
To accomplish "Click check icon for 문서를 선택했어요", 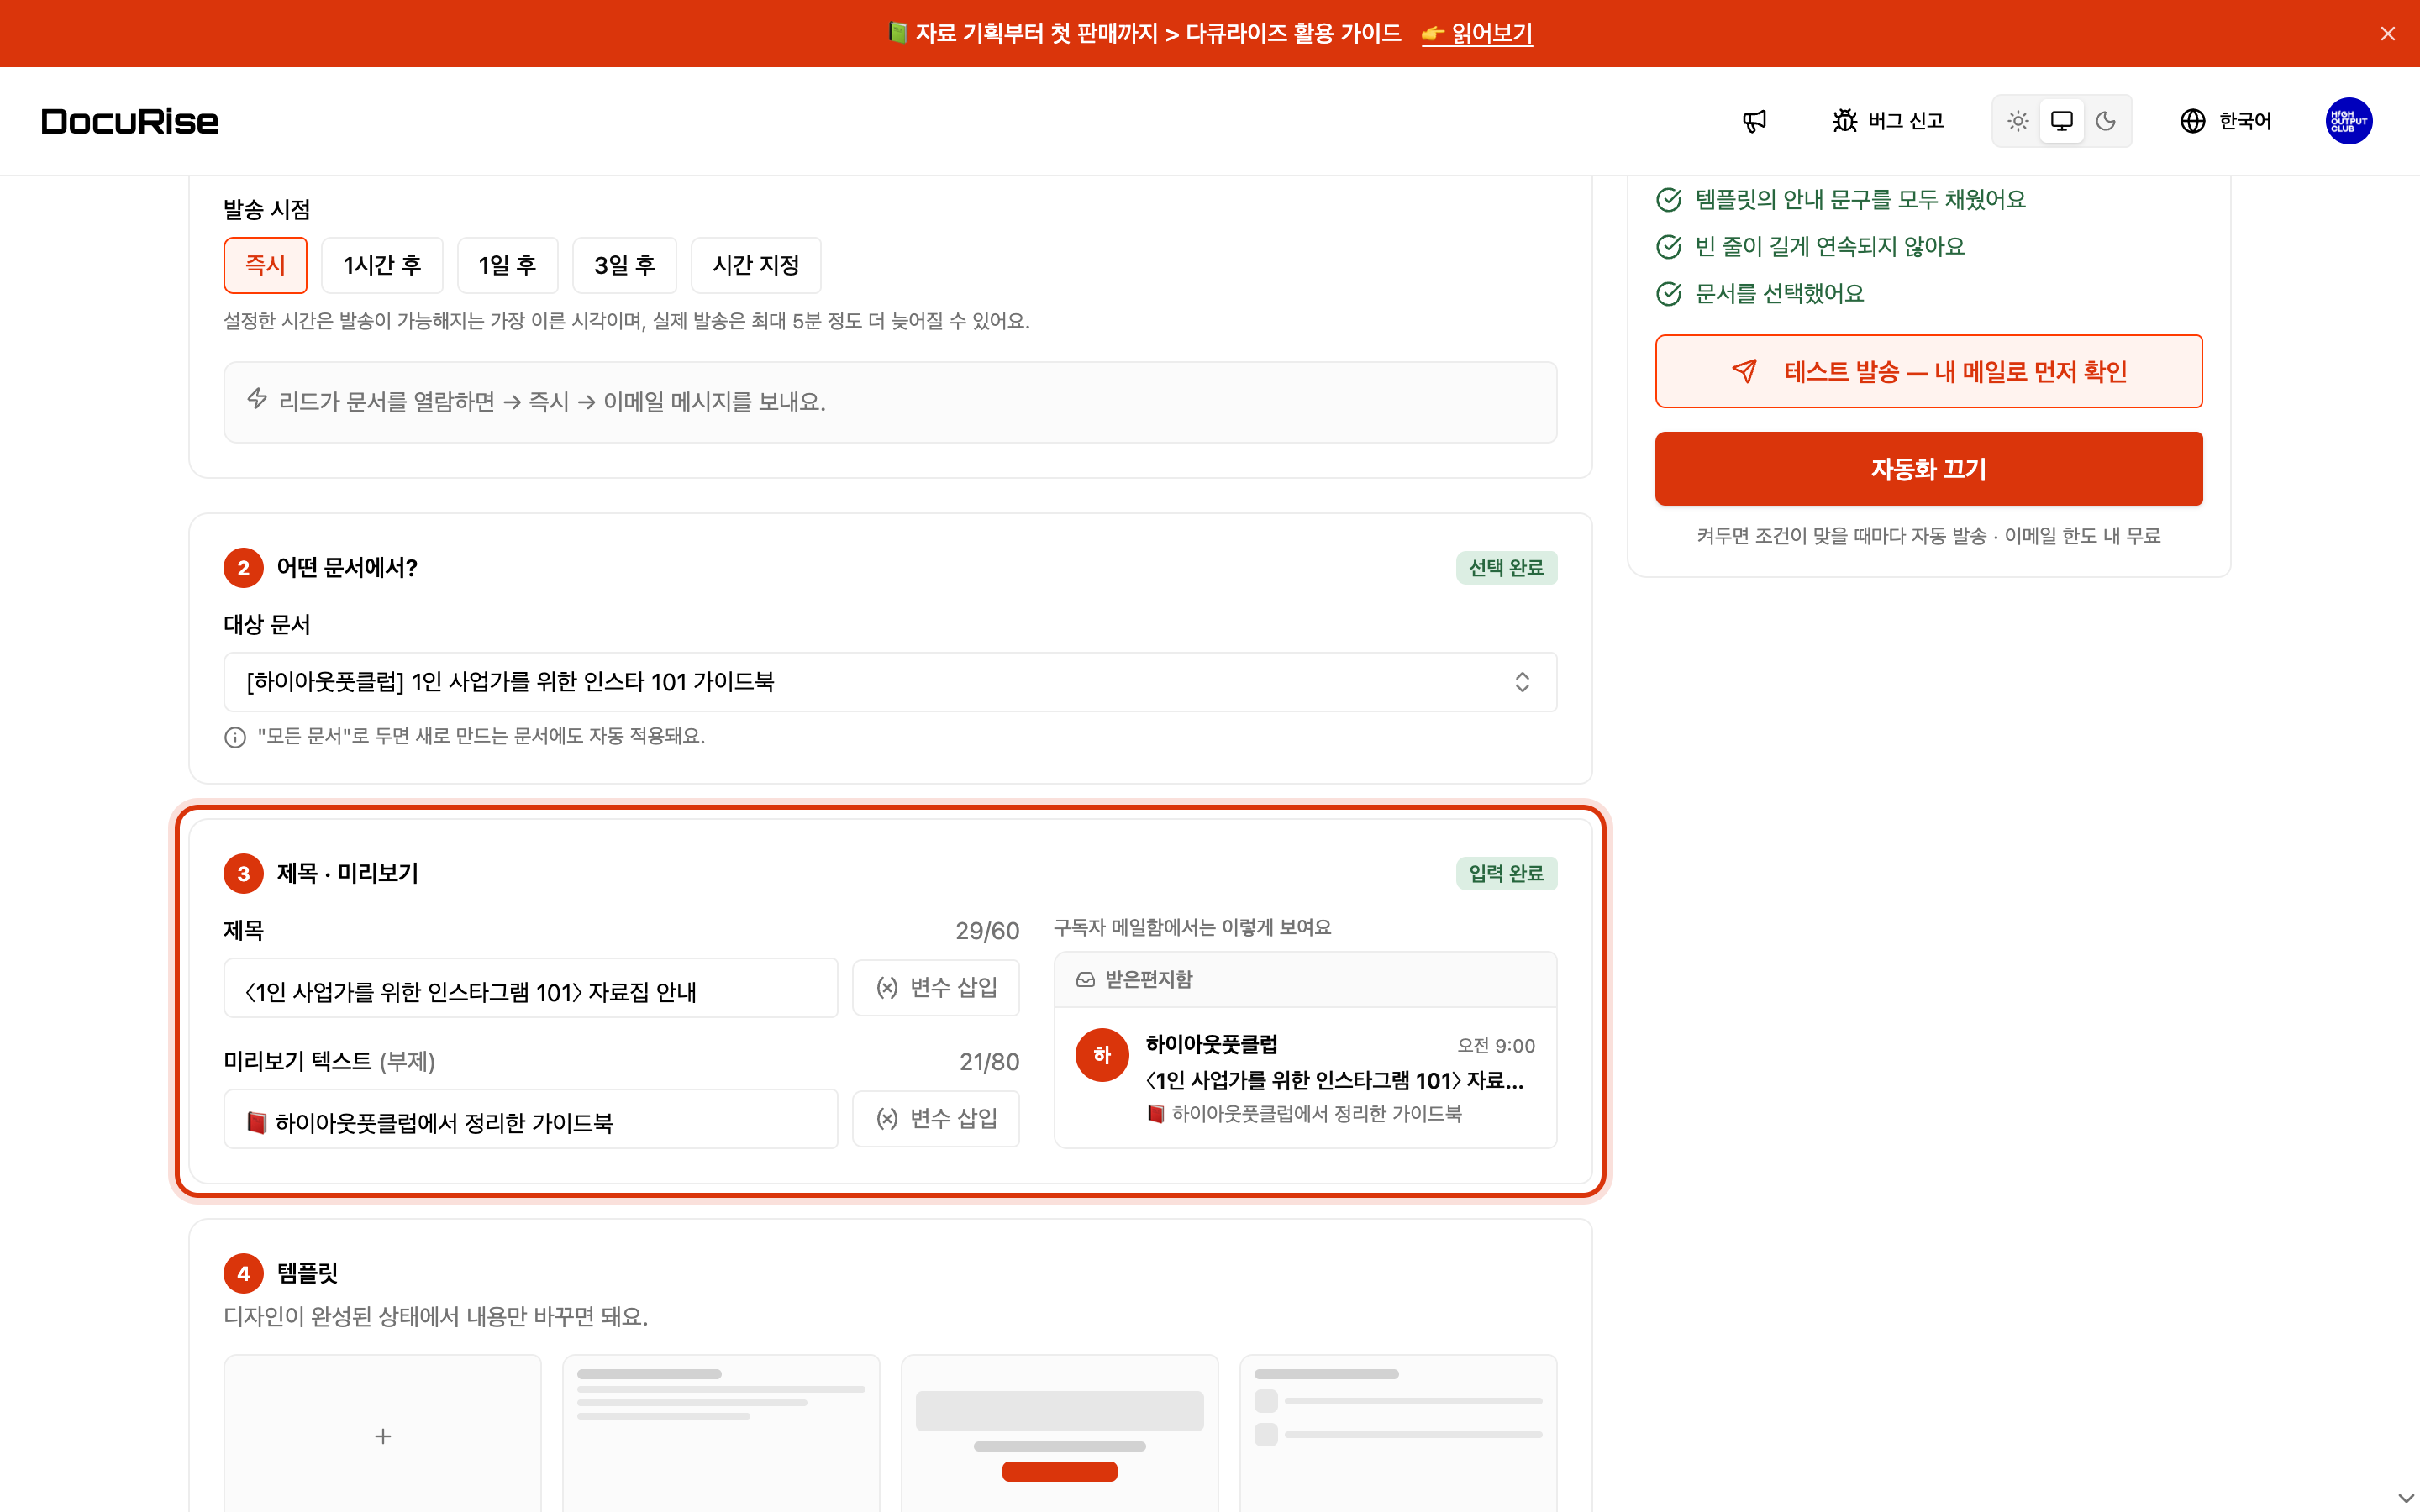I will pos(1669,294).
